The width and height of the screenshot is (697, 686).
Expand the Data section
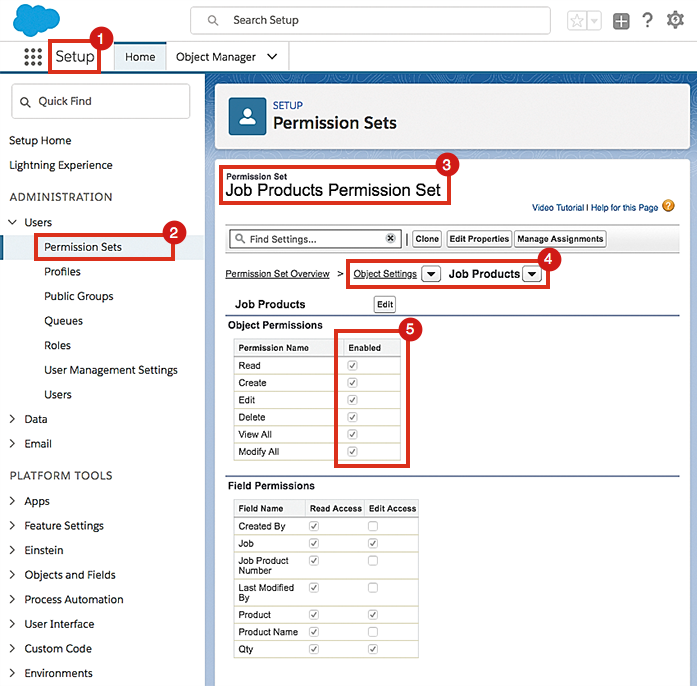(12, 419)
